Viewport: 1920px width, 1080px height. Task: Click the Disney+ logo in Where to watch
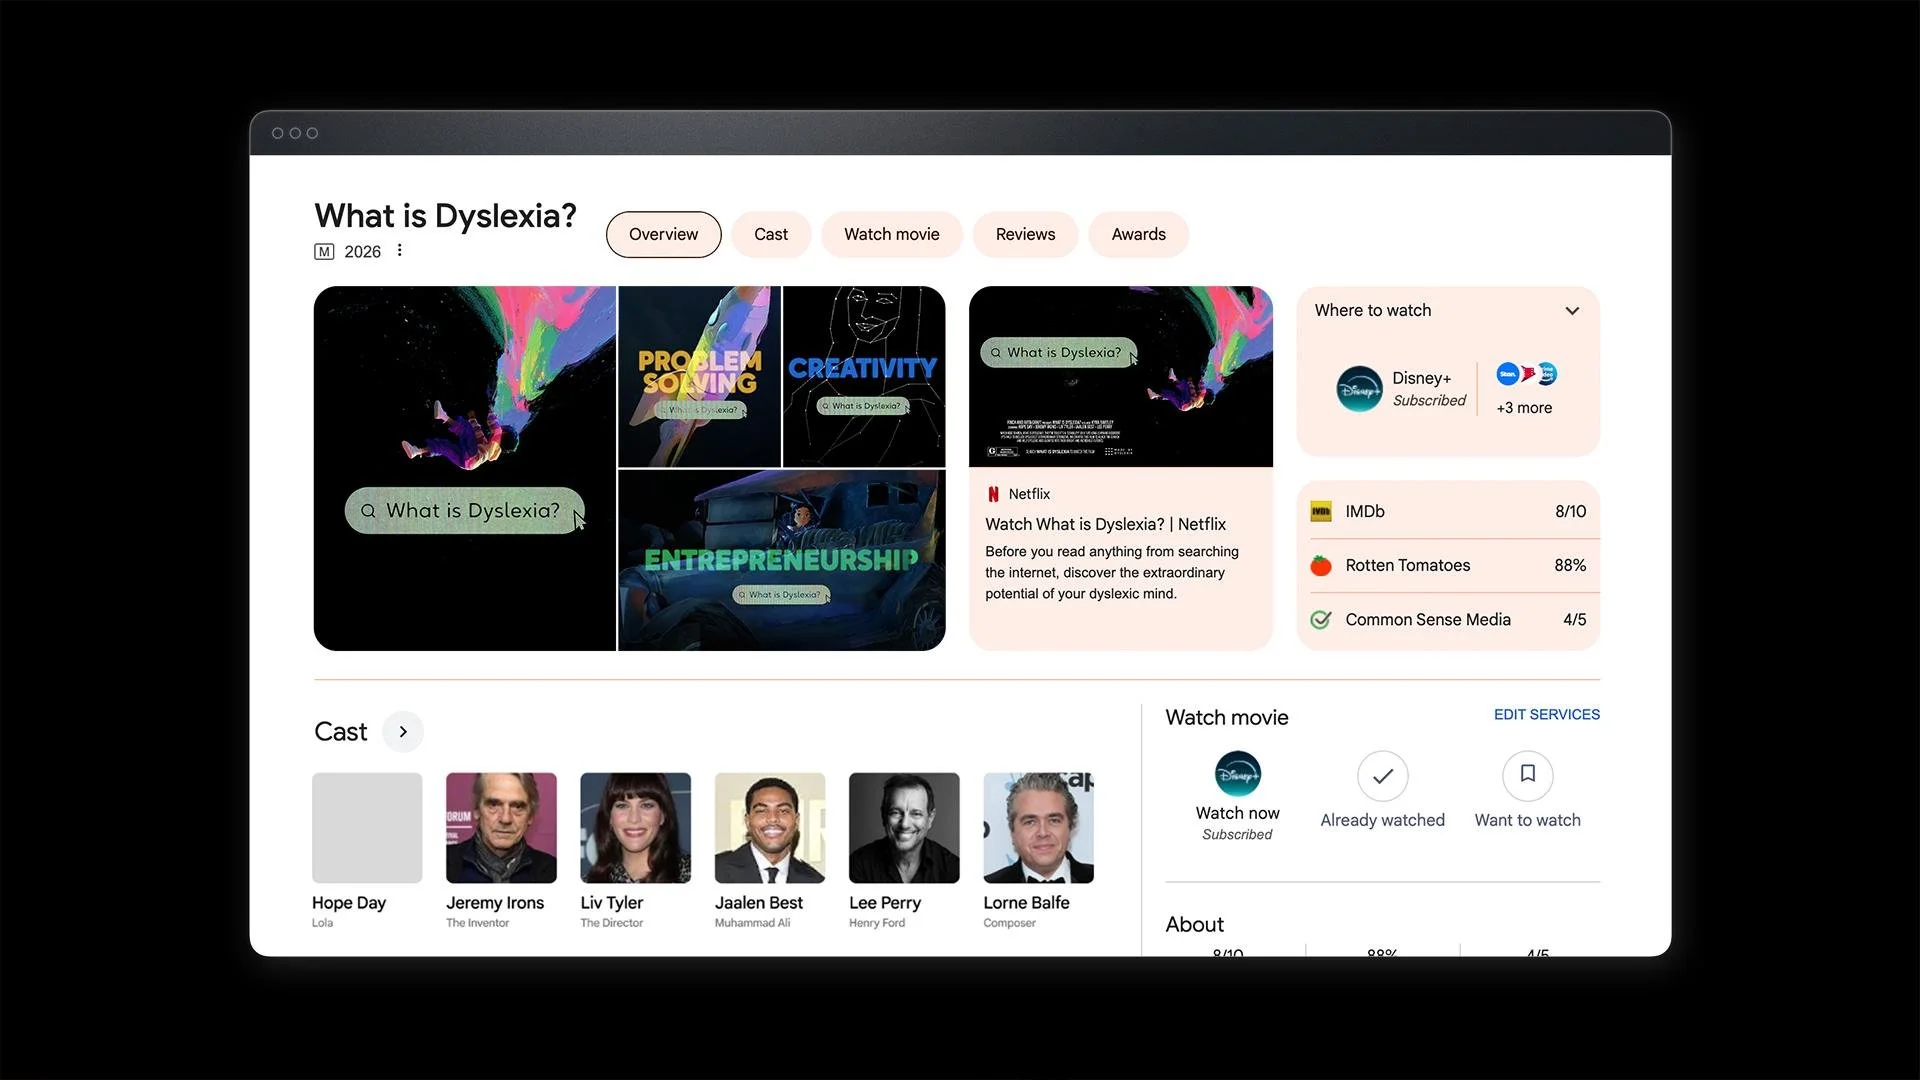(1359, 389)
